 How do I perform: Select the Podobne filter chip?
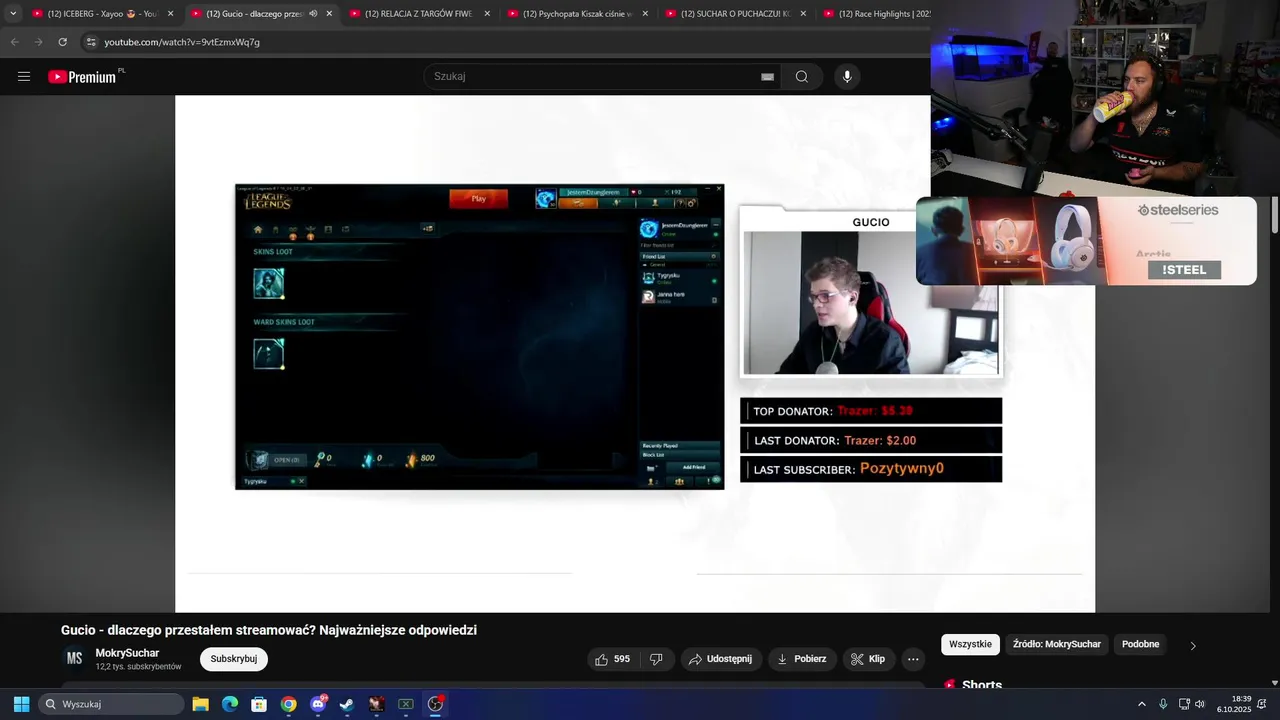point(1141,644)
